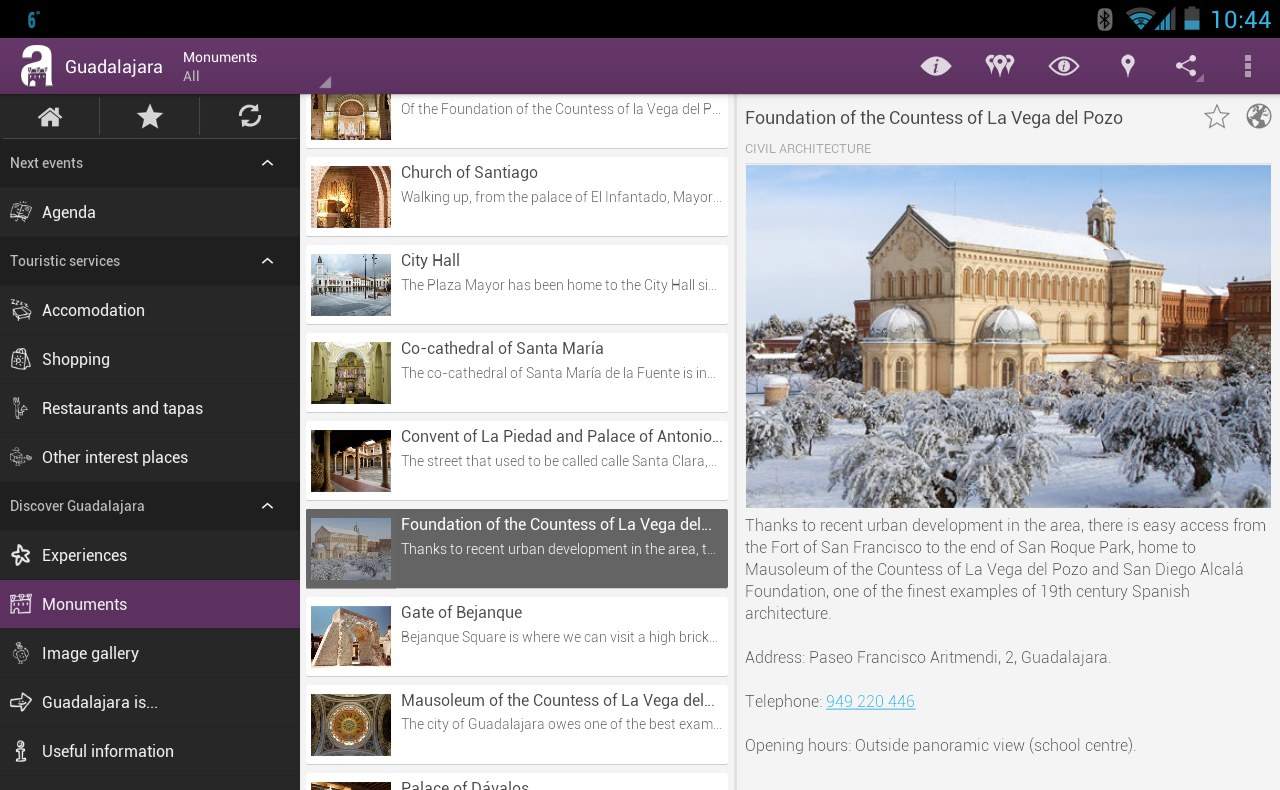Open the Favorites star tab
This screenshot has width=1280, height=790.
click(150, 116)
